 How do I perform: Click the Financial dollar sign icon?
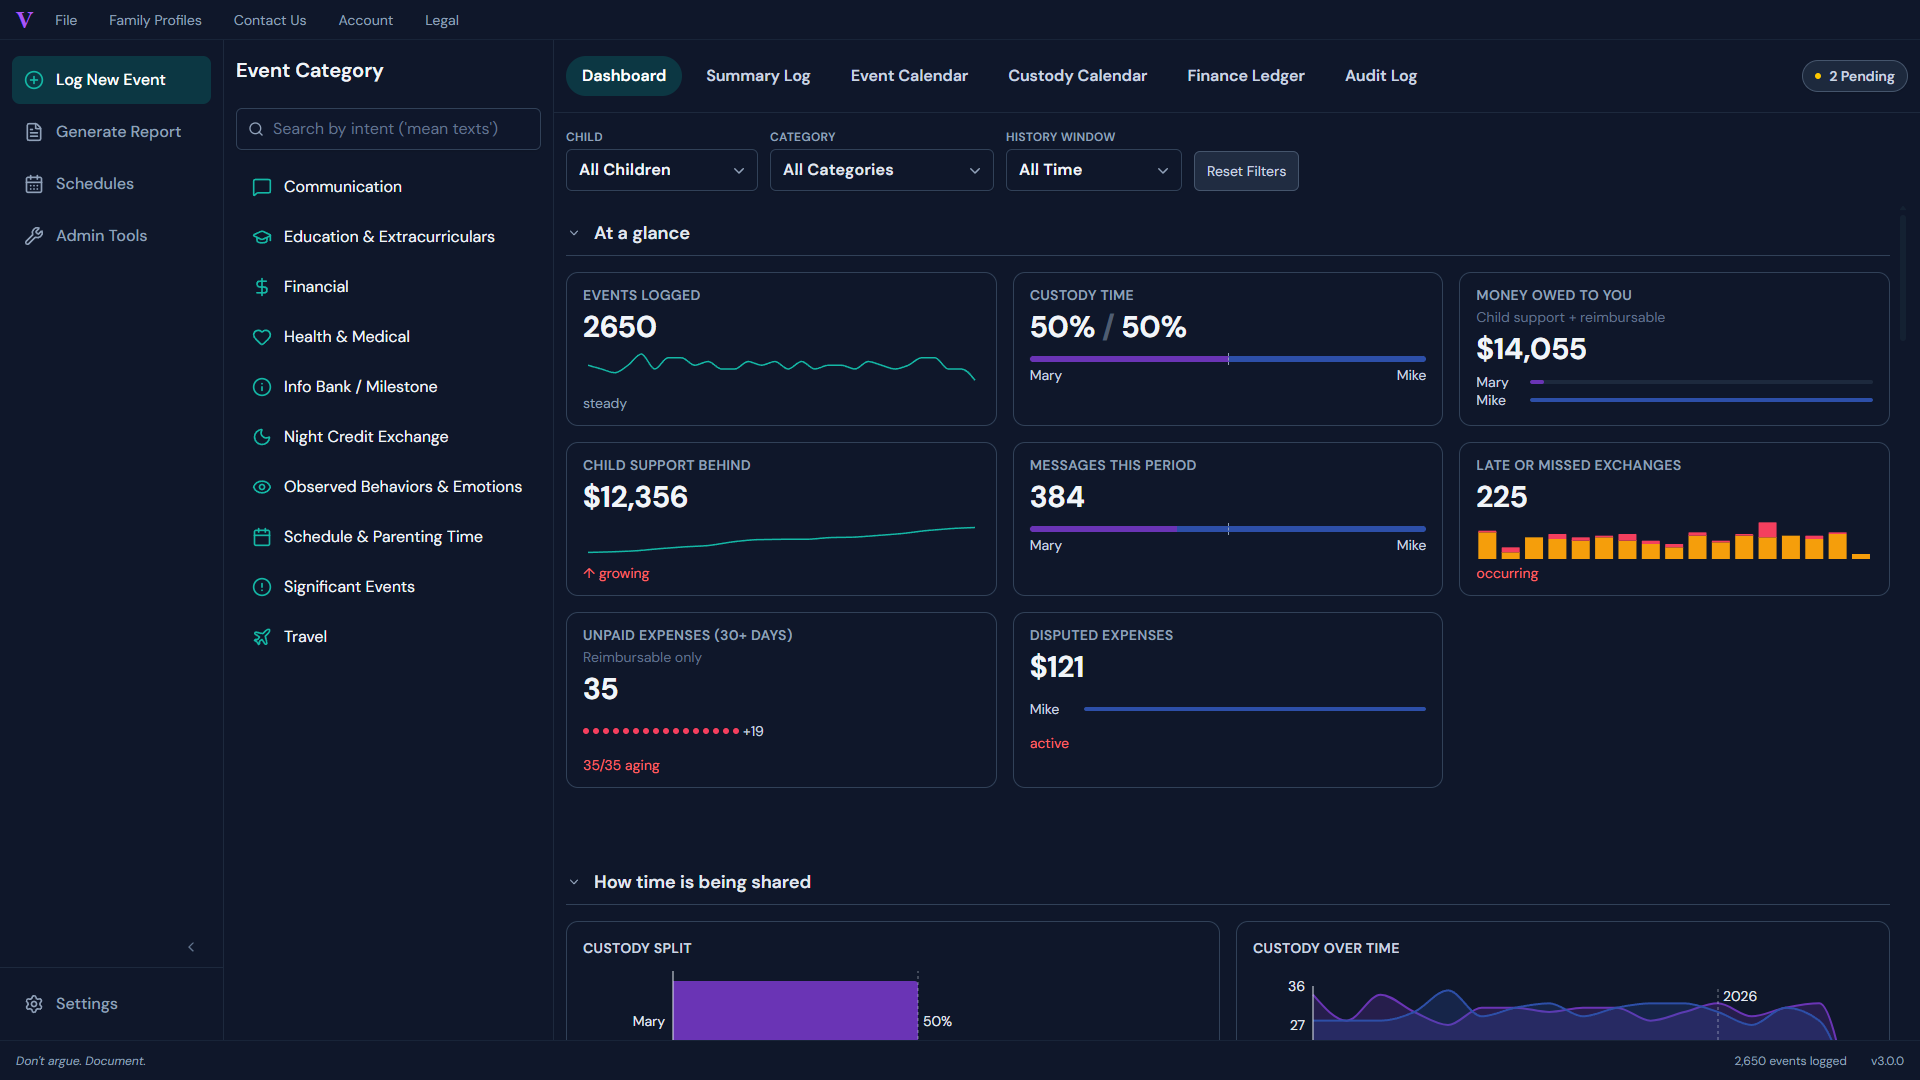pos(262,287)
